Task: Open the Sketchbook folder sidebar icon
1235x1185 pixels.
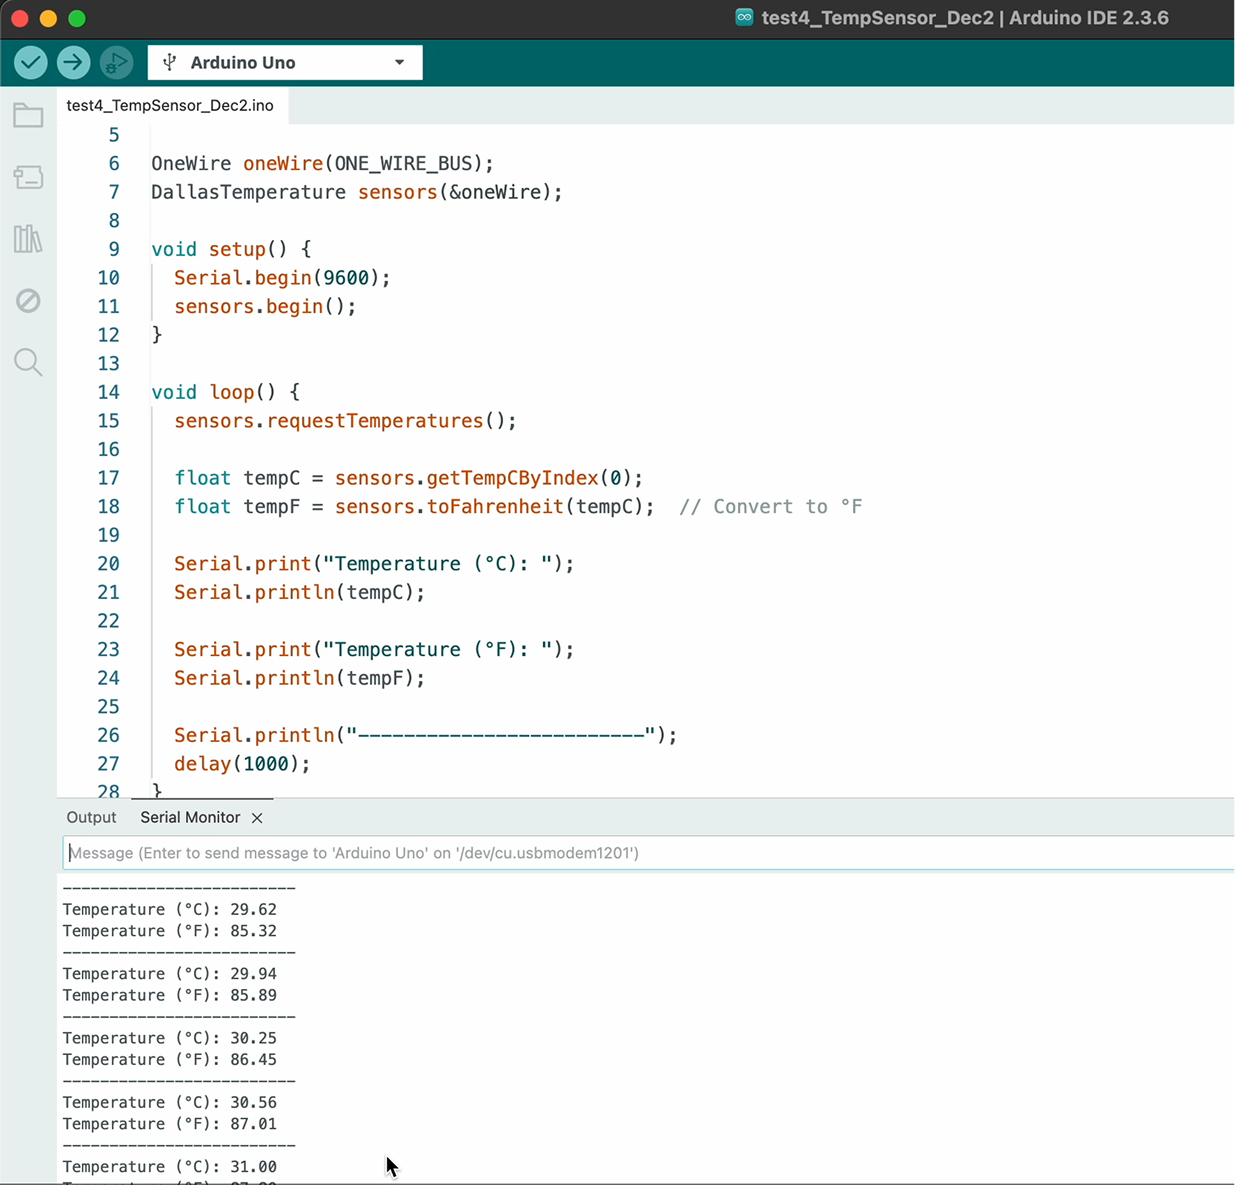Action: [28, 116]
